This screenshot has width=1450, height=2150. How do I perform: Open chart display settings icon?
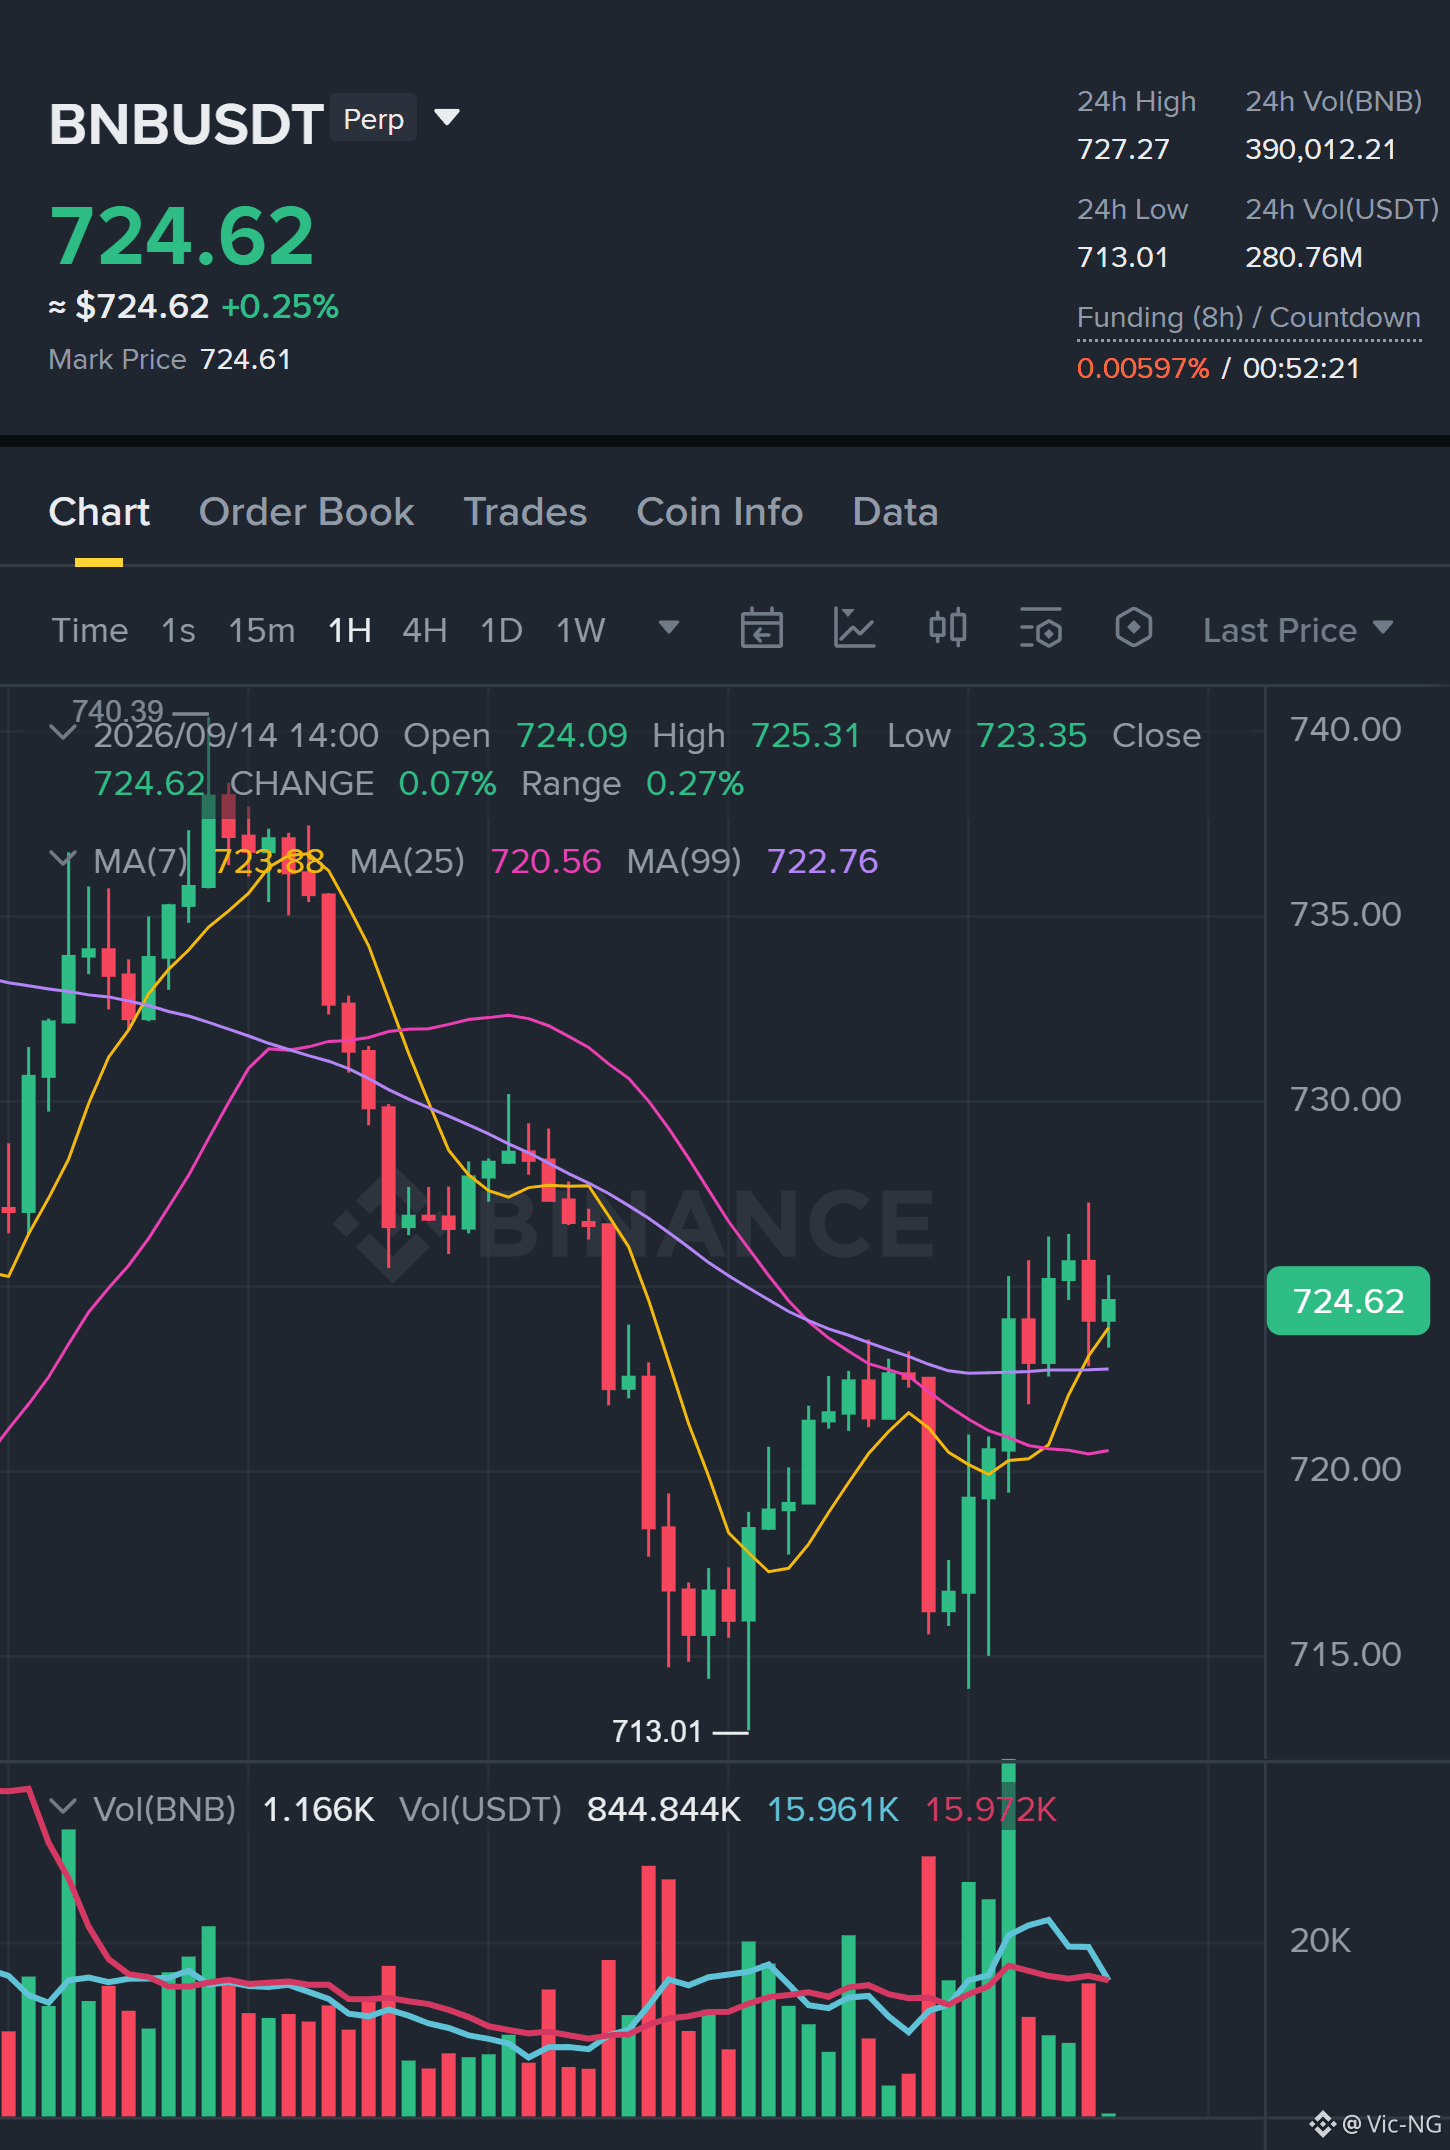coord(1041,629)
